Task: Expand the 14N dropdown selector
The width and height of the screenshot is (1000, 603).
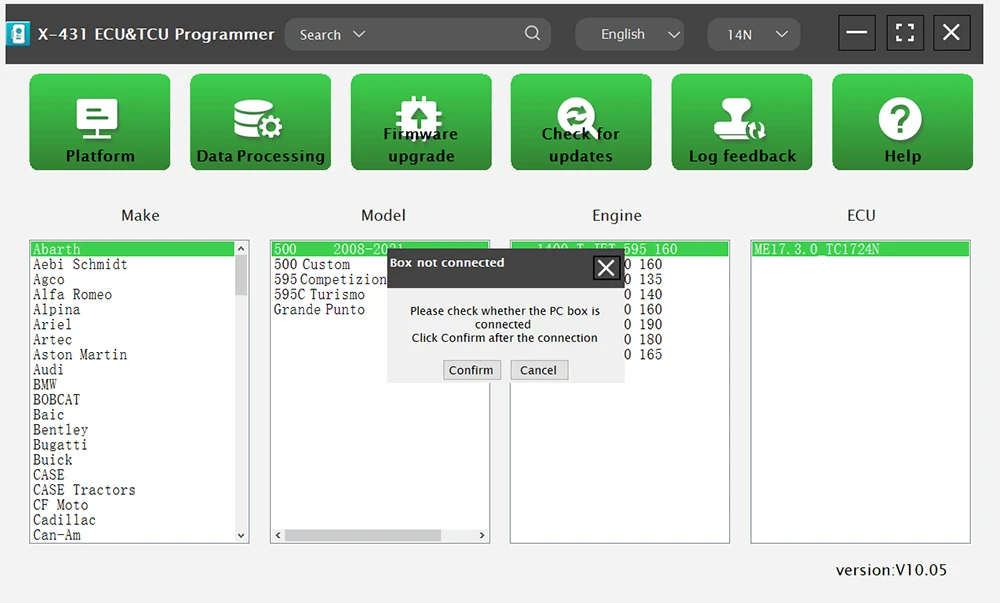Action: [x=781, y=35]
